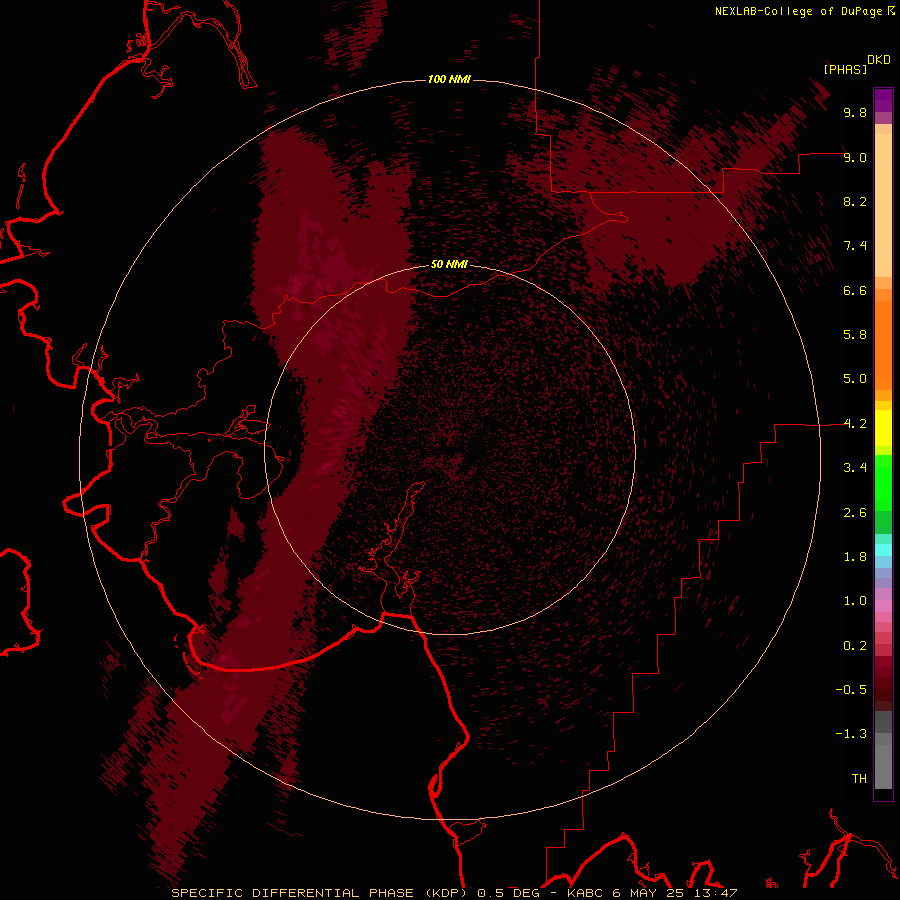Pick the pink band near 1.0 on scale
900x900 pixels.
[883, 606]
